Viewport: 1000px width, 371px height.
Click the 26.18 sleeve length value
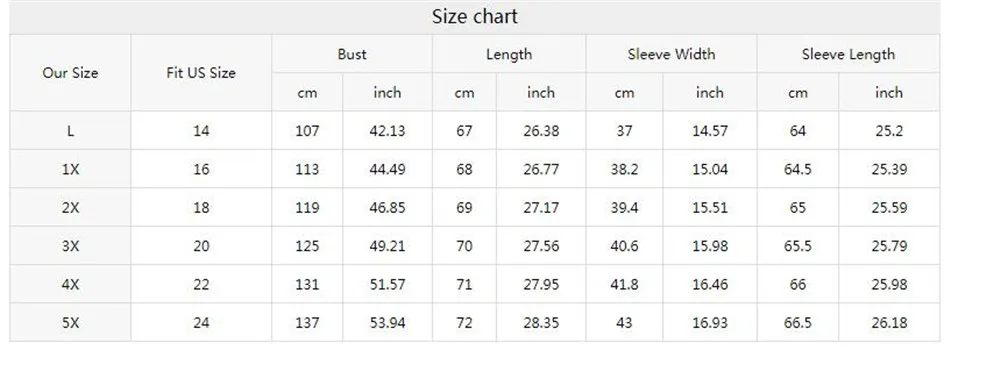[x=889, y=323]
